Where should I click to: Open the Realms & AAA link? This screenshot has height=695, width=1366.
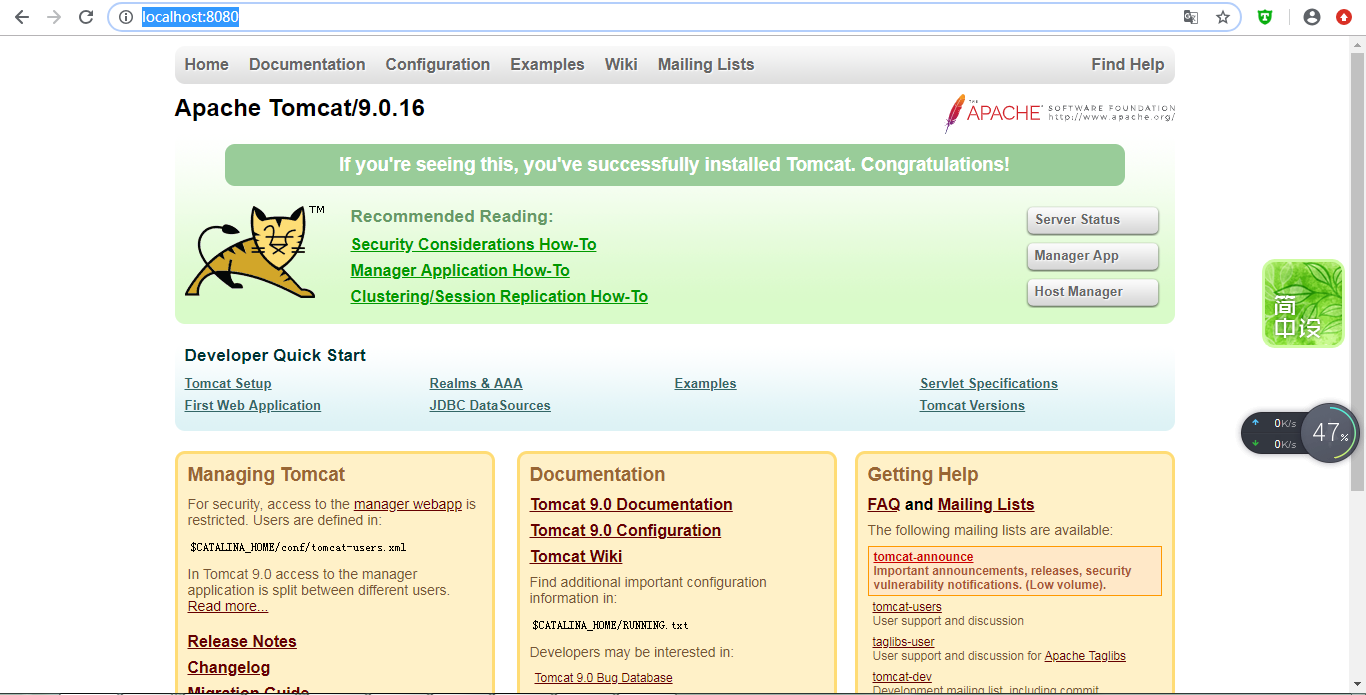[x=476, y=383]
